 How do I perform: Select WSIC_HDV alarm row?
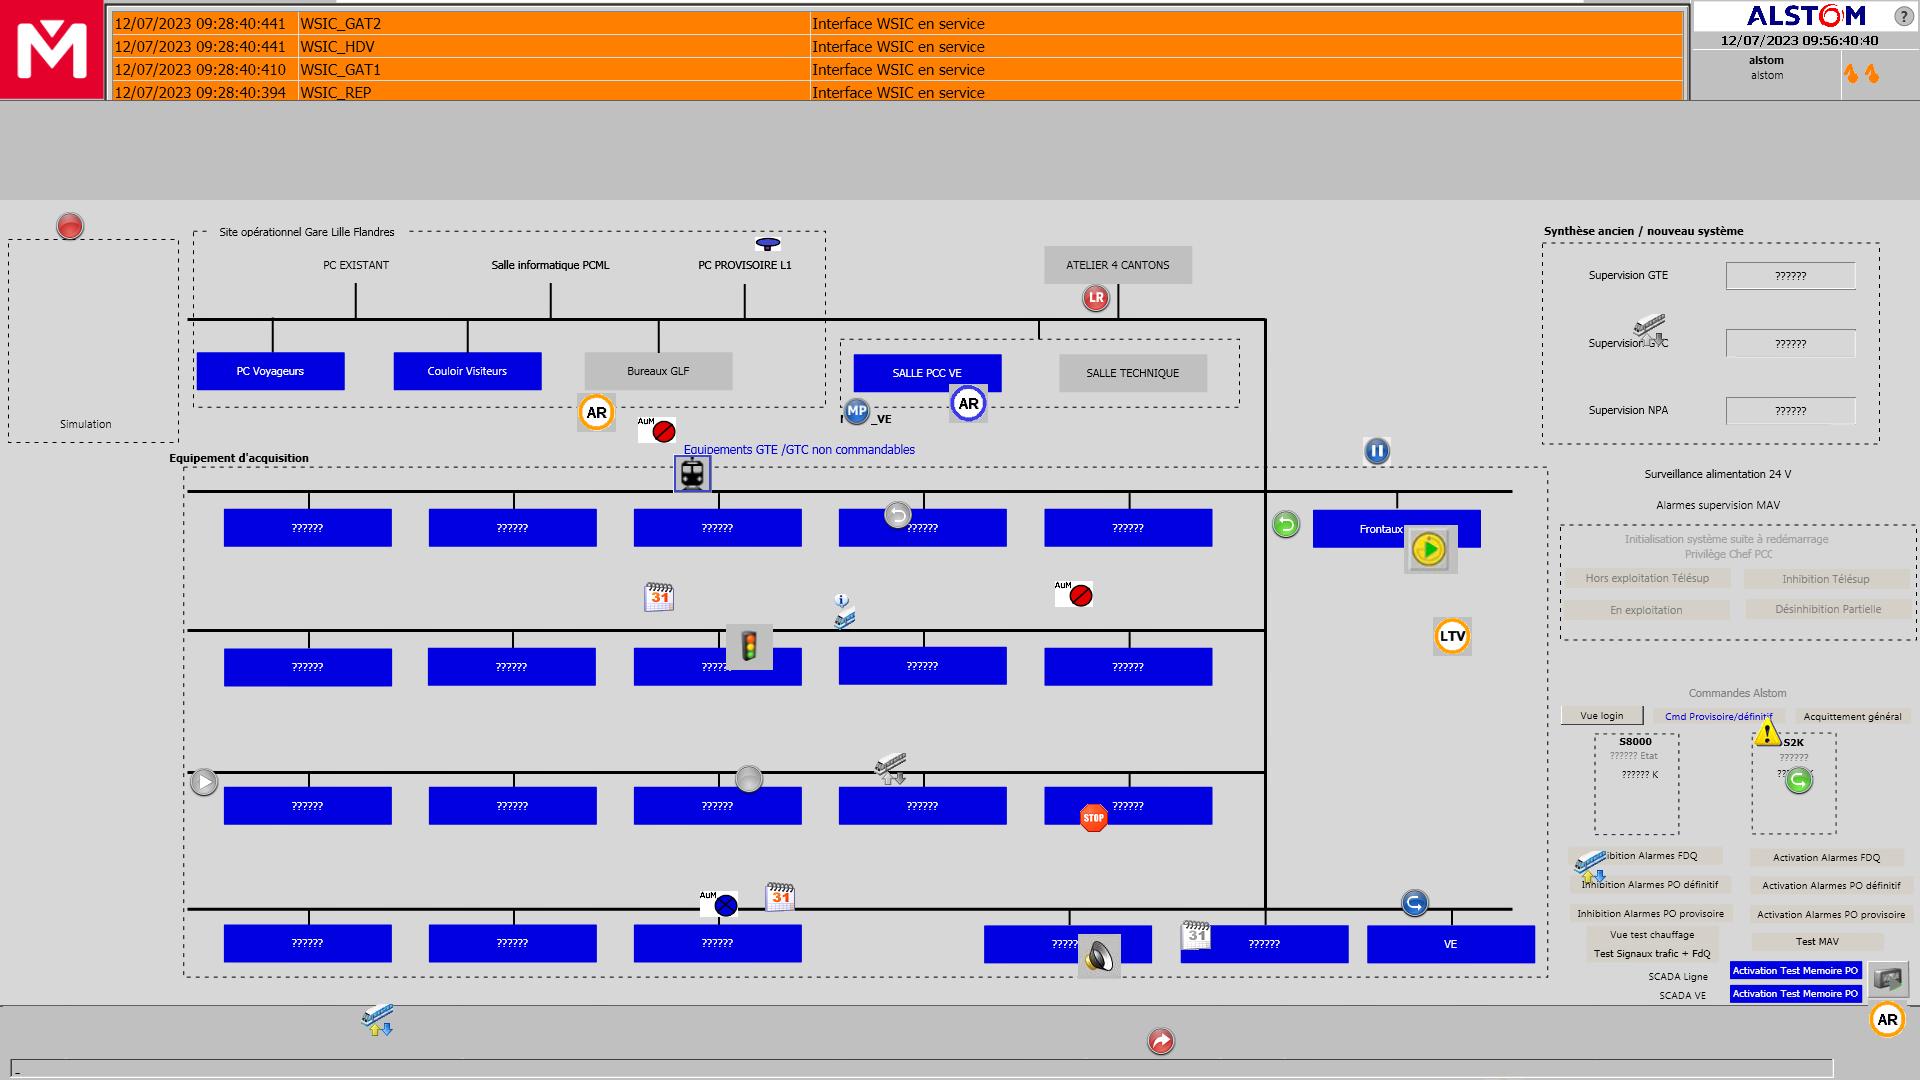tap(897, 47)
